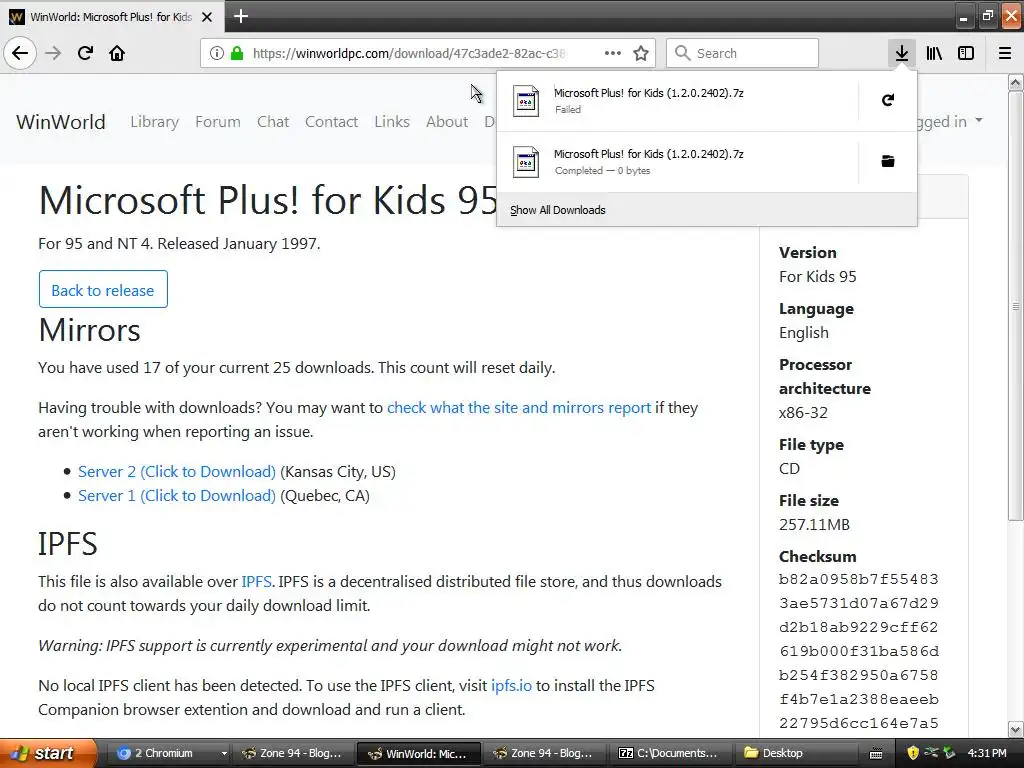This screenshot has width=1024, height=768.
Task: Bookmark this page with the star
Action: coord(641,53)
